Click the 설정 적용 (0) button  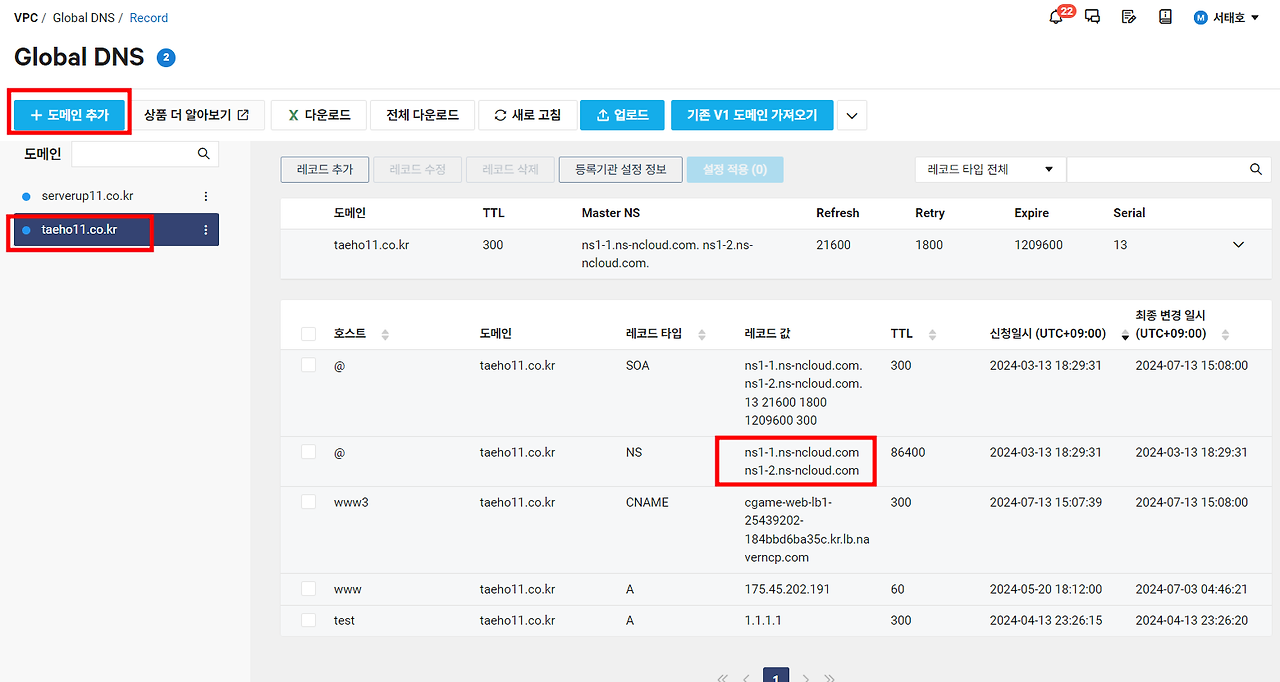(735, 169)
